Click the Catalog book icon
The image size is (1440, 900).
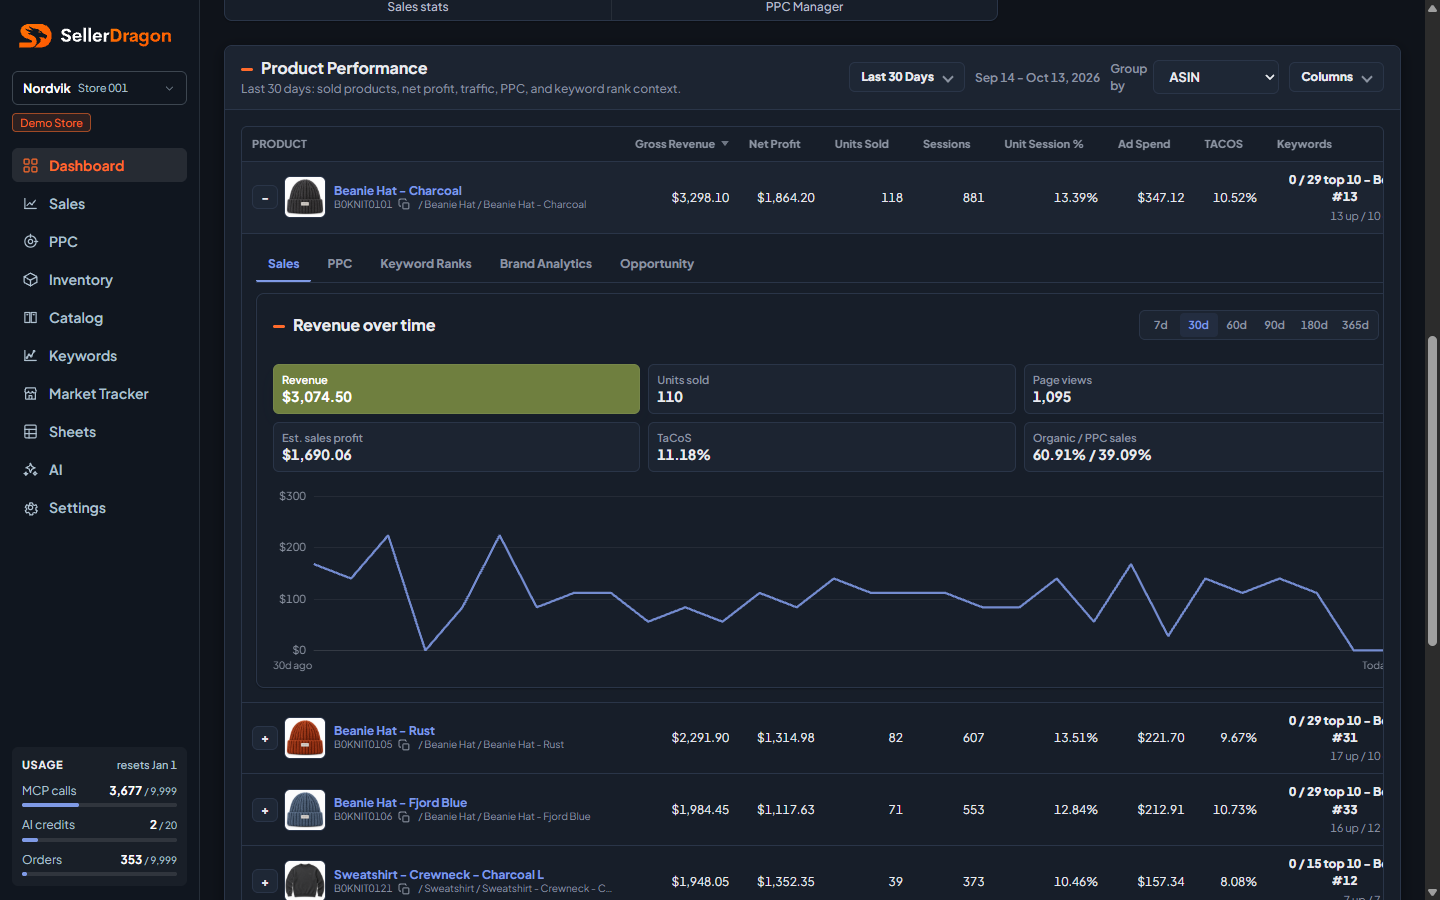tap(30, 318)
